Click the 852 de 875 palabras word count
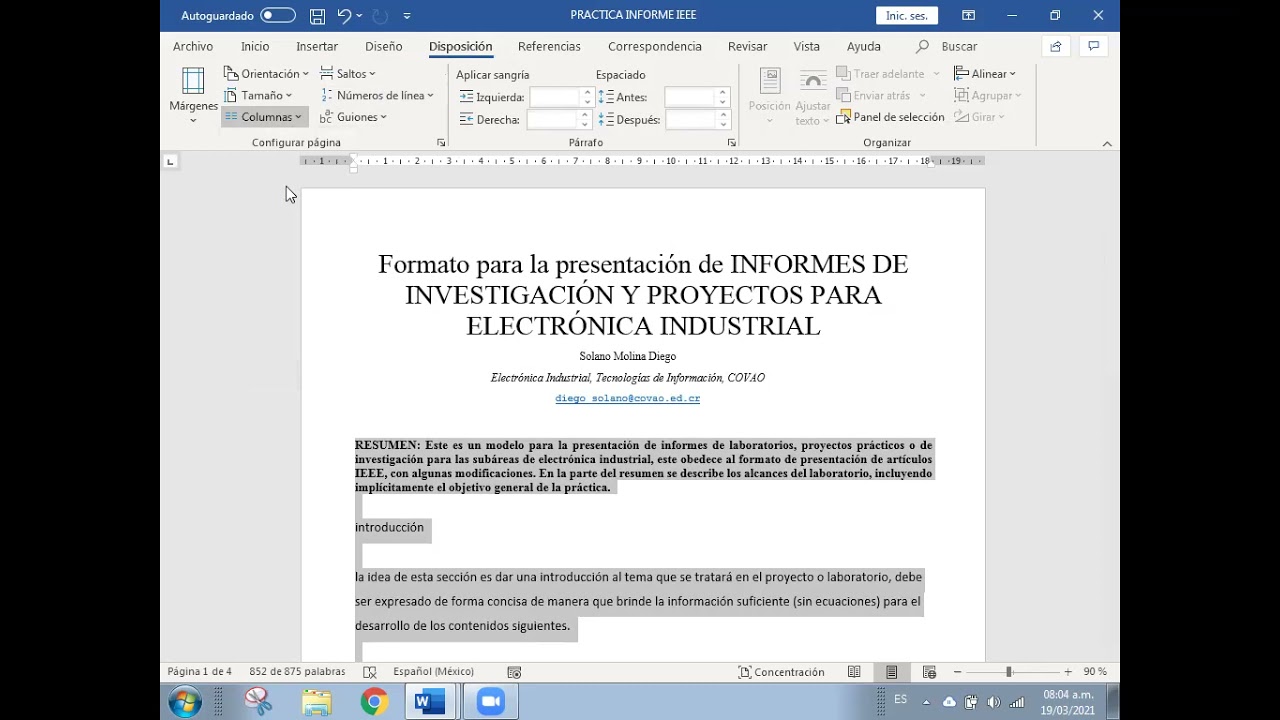The width and height of the screenshot is (1280, 720). pos(297,672)
